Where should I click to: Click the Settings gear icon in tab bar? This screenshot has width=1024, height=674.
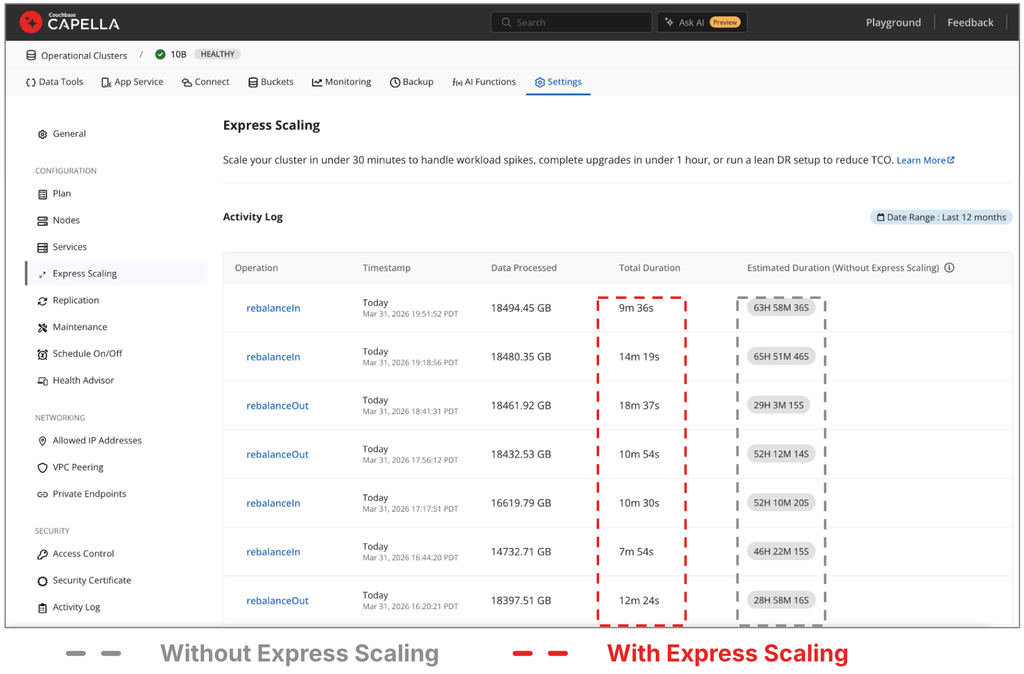[539, 82]
